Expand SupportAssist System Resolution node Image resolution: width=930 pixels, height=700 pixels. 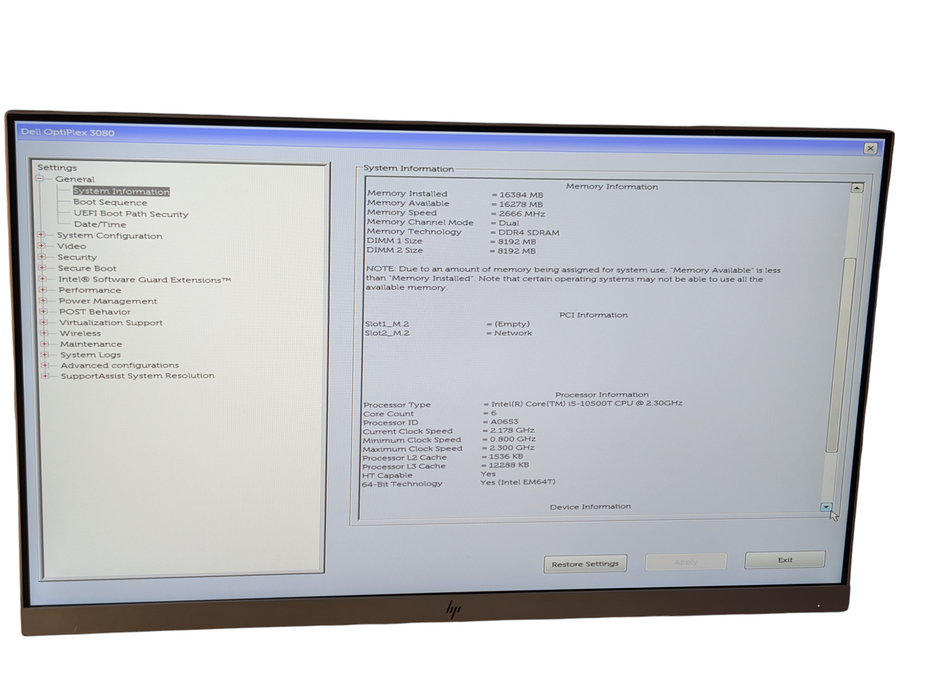45,376
